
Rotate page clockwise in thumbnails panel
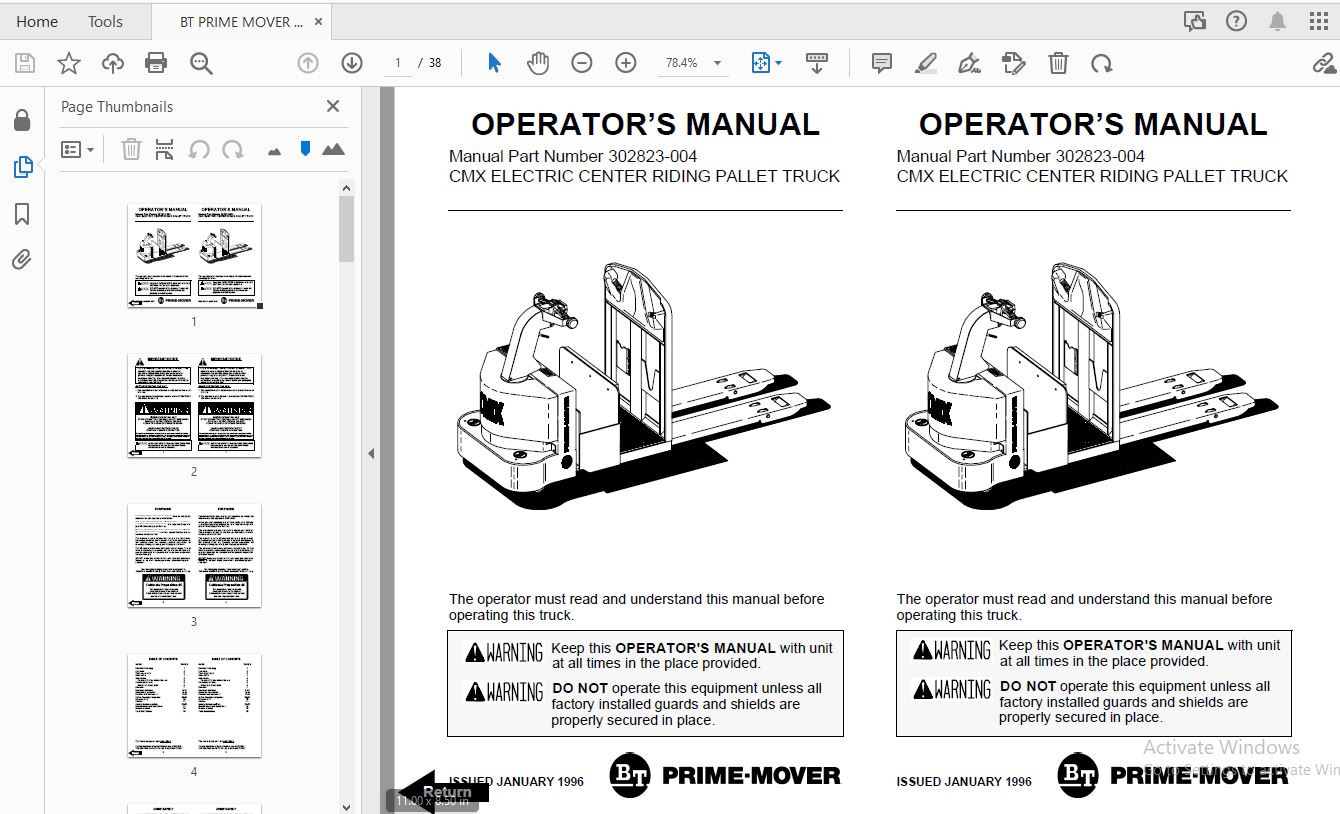(x=233, y=150)
